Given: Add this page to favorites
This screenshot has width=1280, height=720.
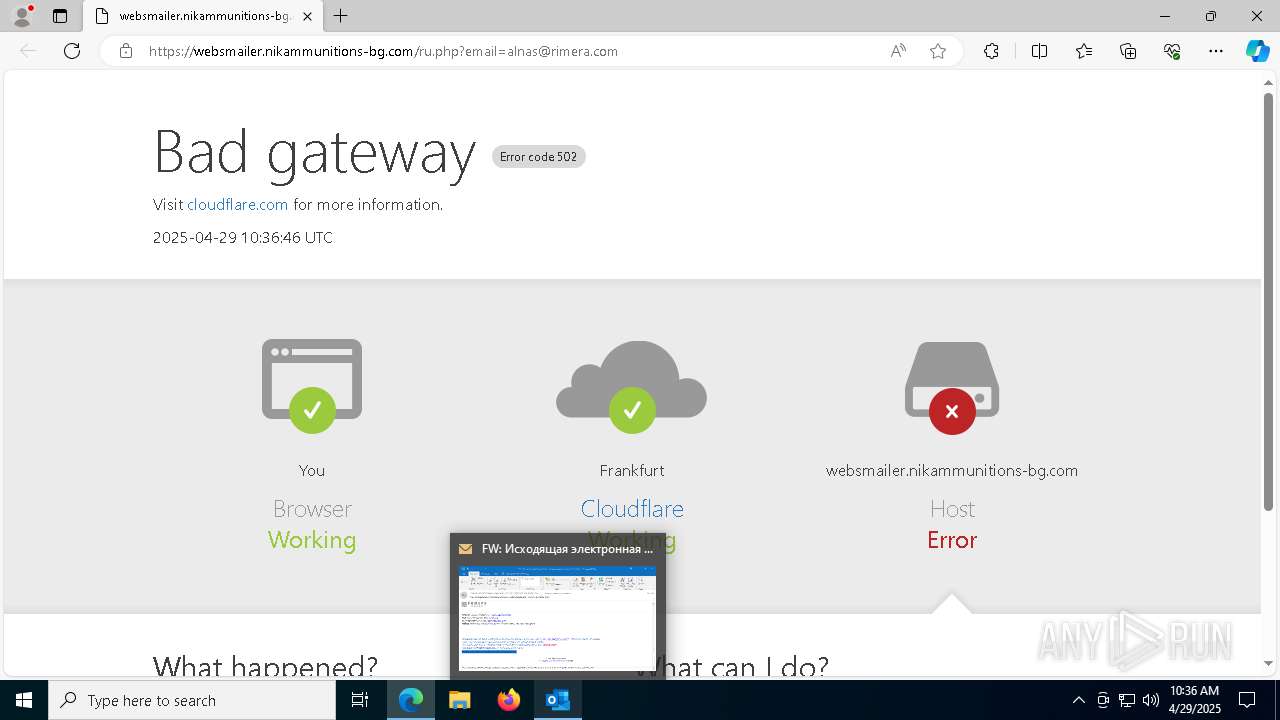Looking at the screenshot, I should 938,51.
